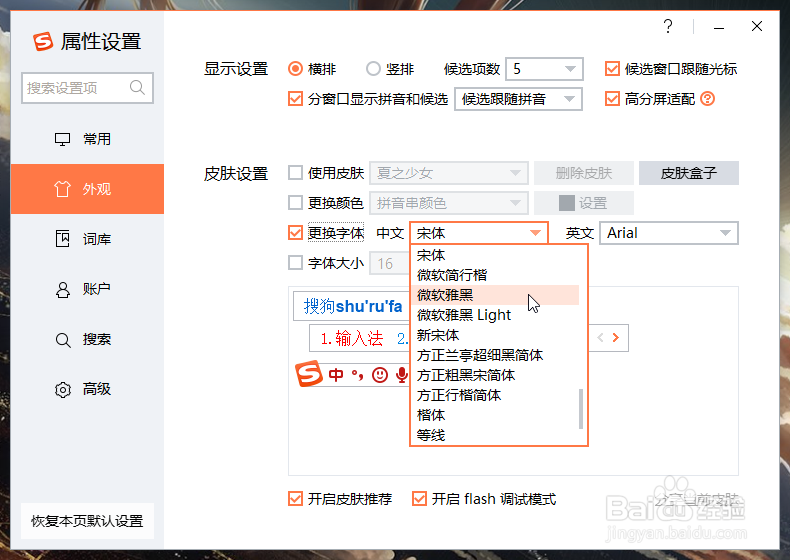Click the grey color swatch beside 设置
The width and height of the screenshot is (790, 560).
[567, 203]
